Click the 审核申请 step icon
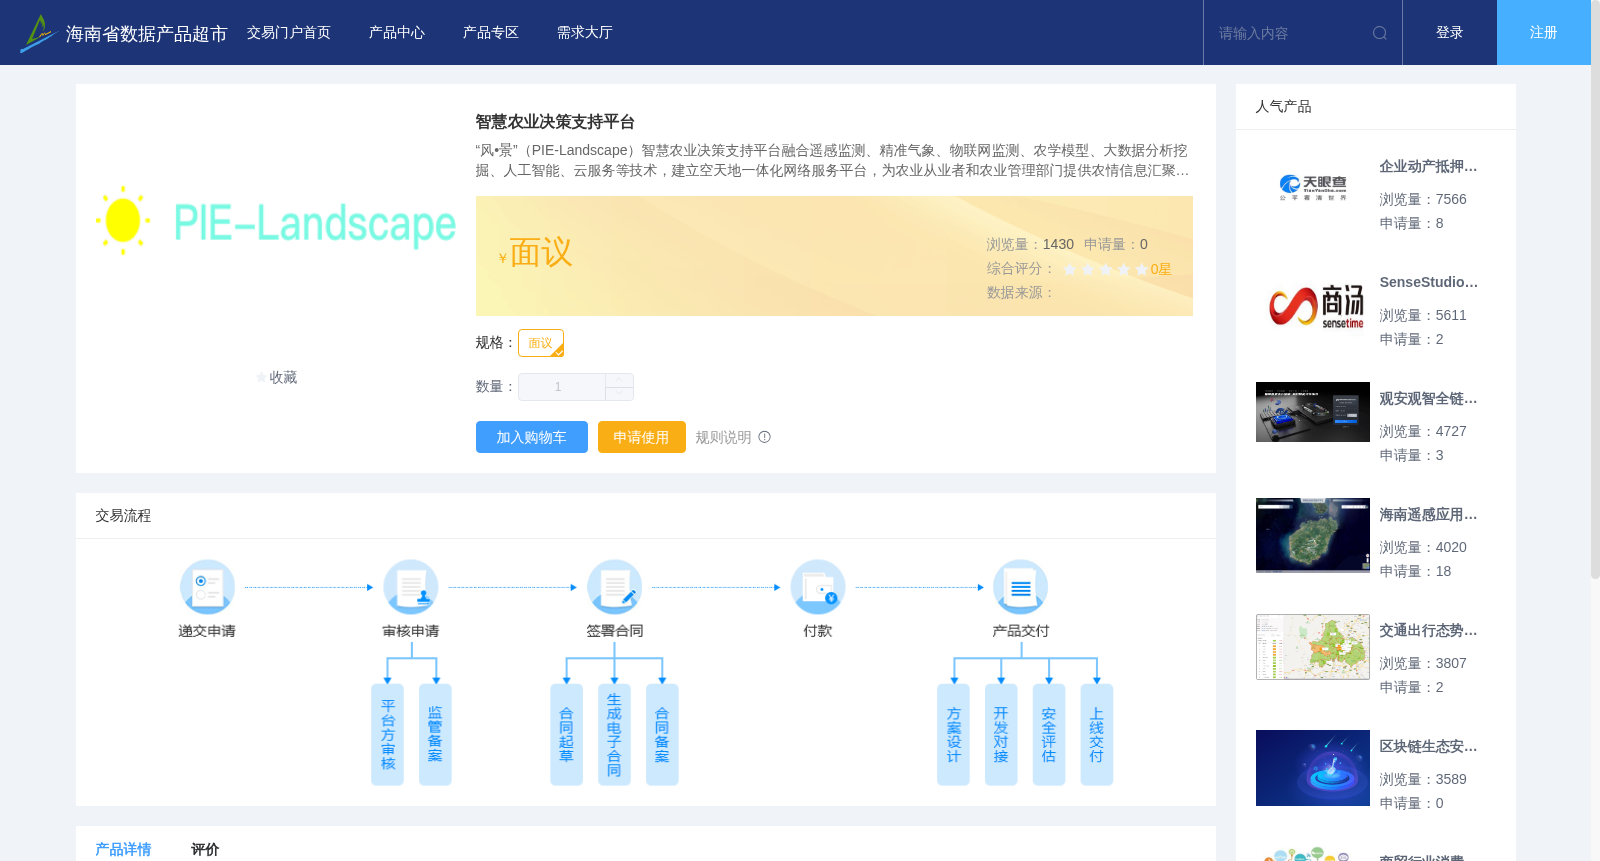 coord(411,587)
